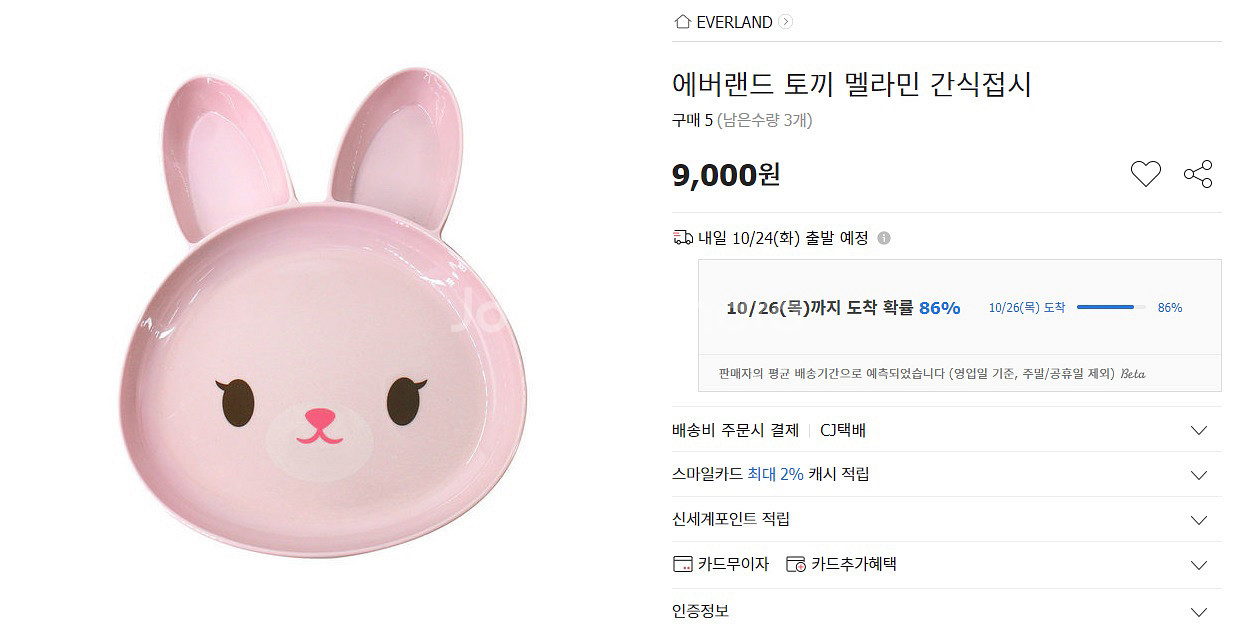Screen dimensions: 1249x631
Task: Expand the 배송비 주문시 결제 section
Action: (1199, 430)
